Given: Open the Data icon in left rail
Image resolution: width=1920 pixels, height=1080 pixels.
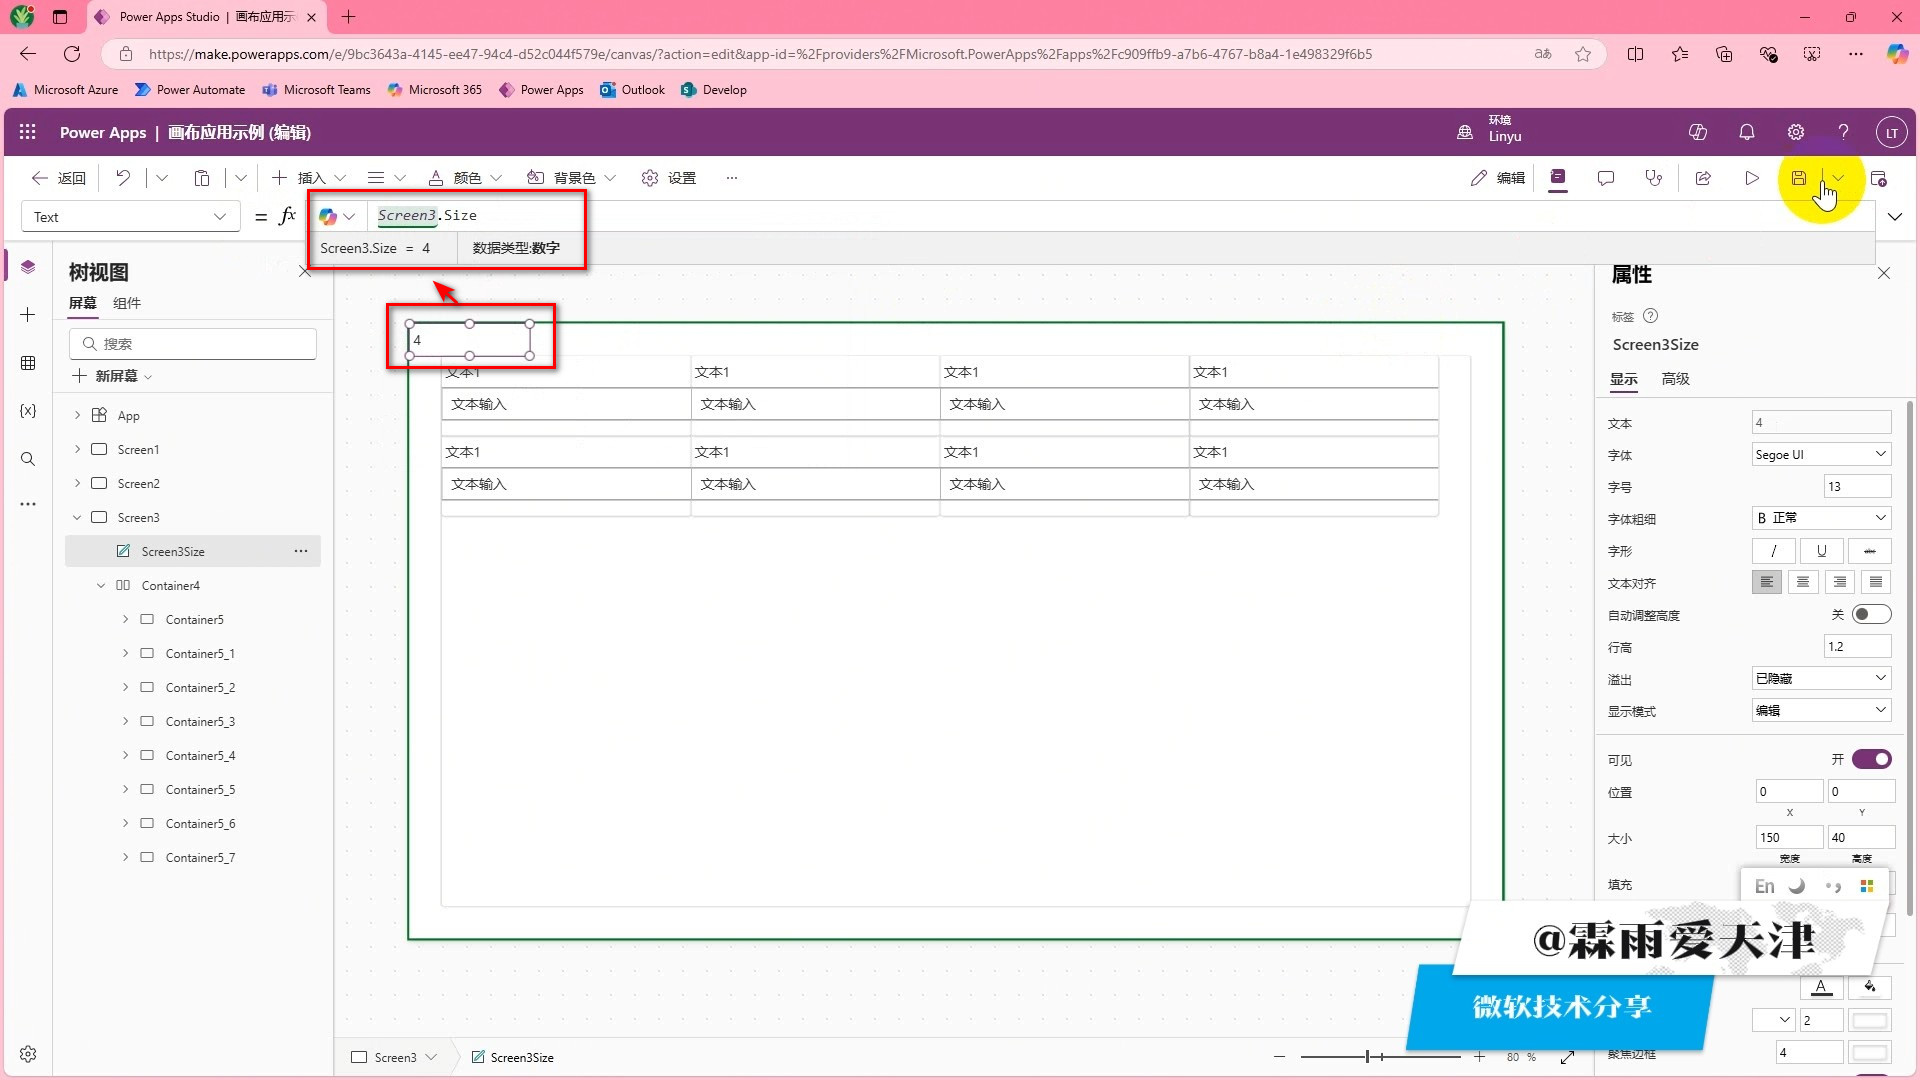Looking at the screenshot, I should click(x=28, y=363).
